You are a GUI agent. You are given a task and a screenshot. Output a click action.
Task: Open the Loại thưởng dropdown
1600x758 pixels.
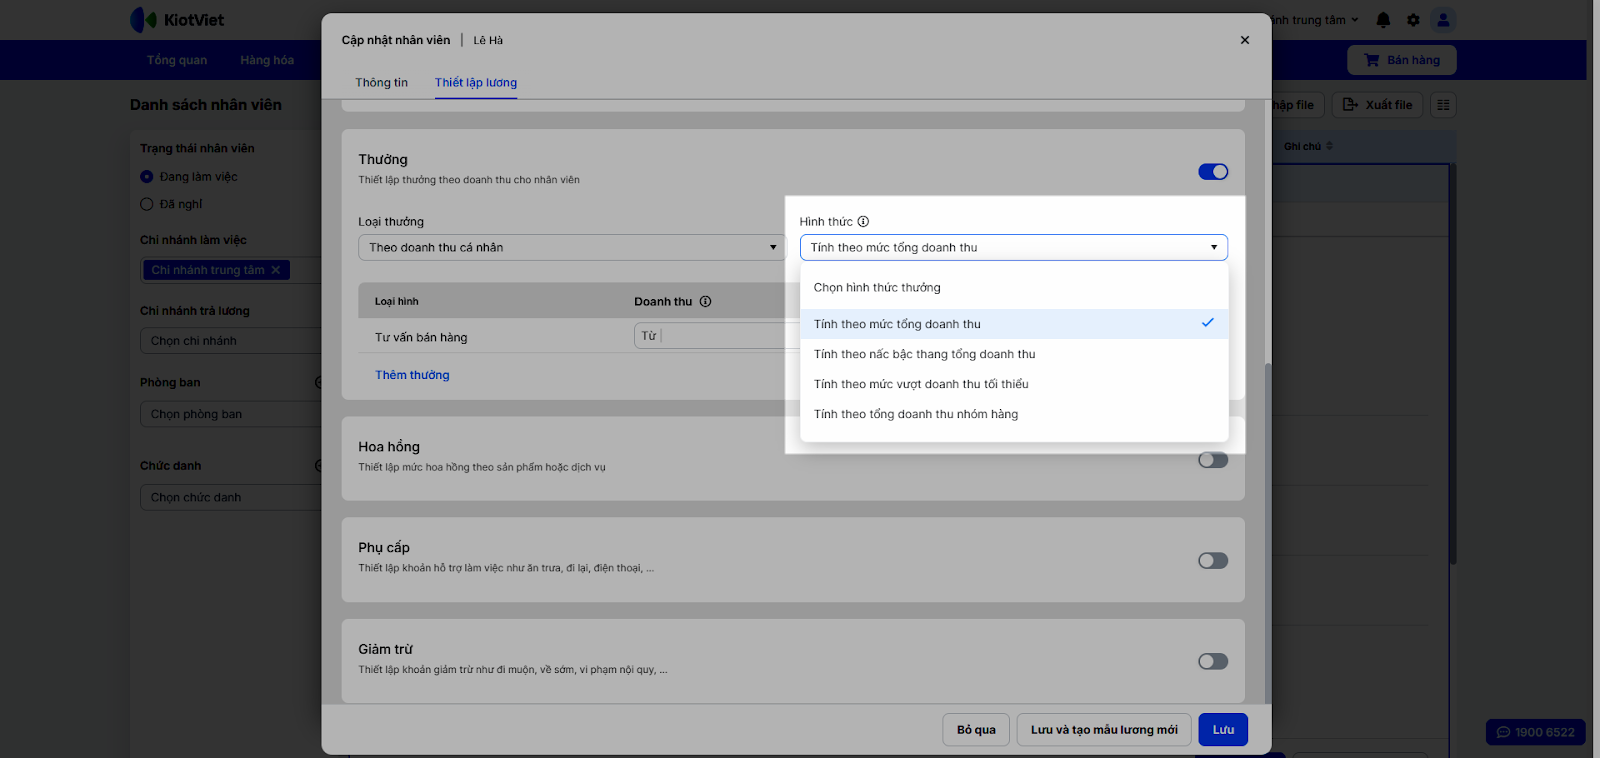[x=572, y=248]
